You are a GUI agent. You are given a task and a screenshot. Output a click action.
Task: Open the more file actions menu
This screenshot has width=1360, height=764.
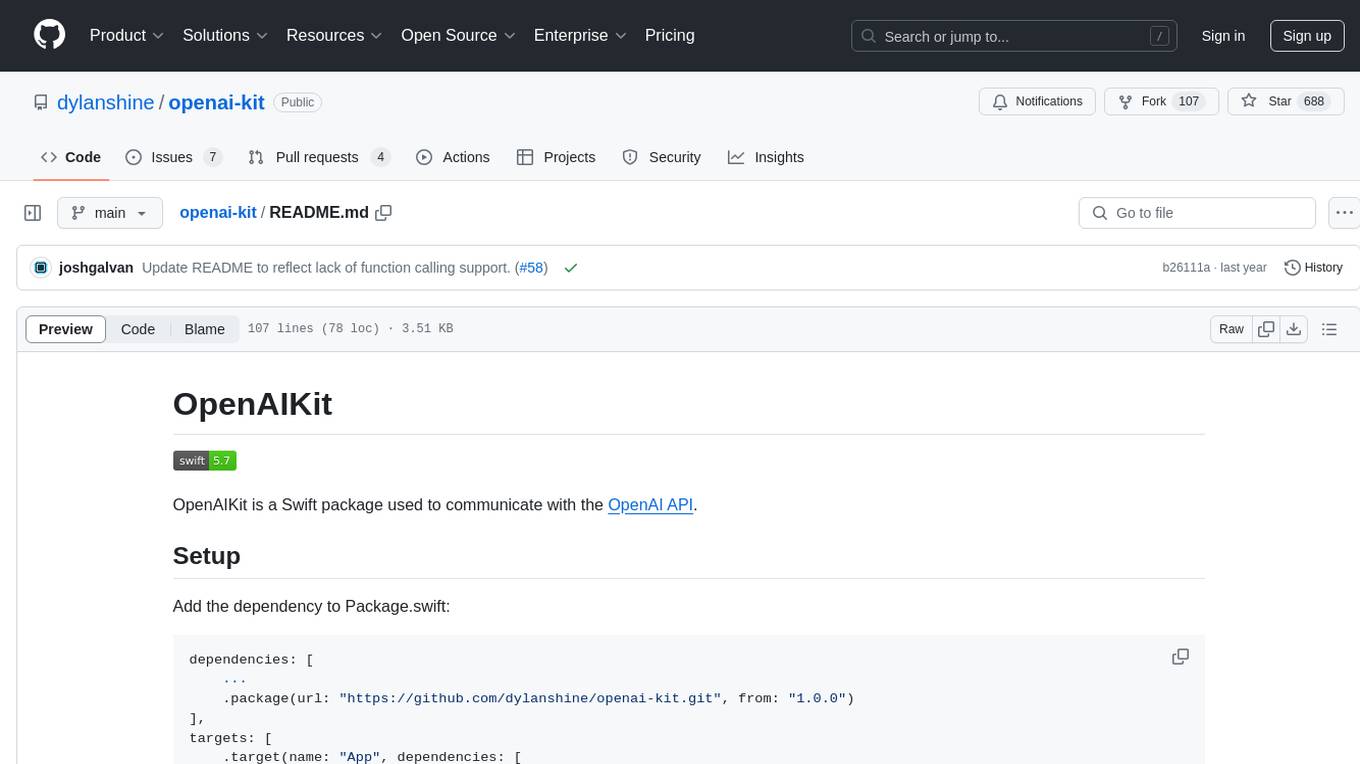click(x=1344, y=213)
